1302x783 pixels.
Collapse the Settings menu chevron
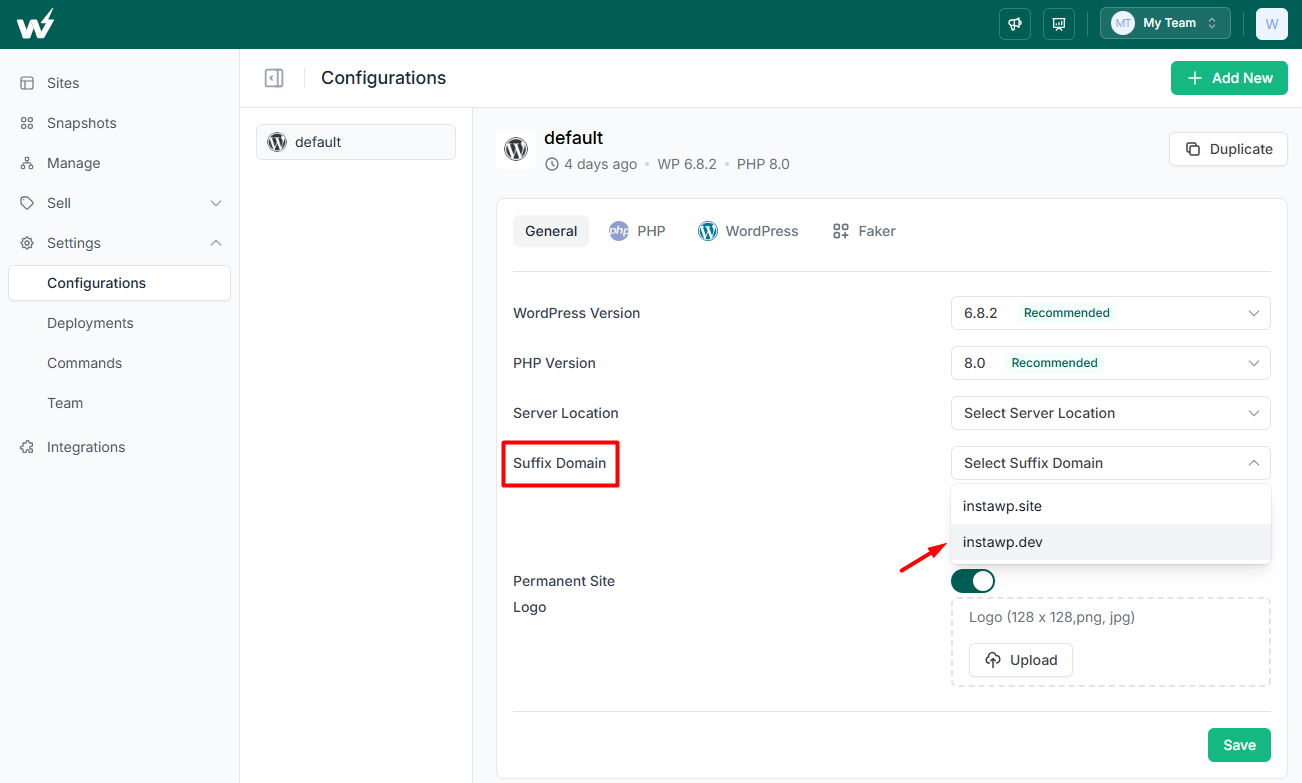click(216, 243)
